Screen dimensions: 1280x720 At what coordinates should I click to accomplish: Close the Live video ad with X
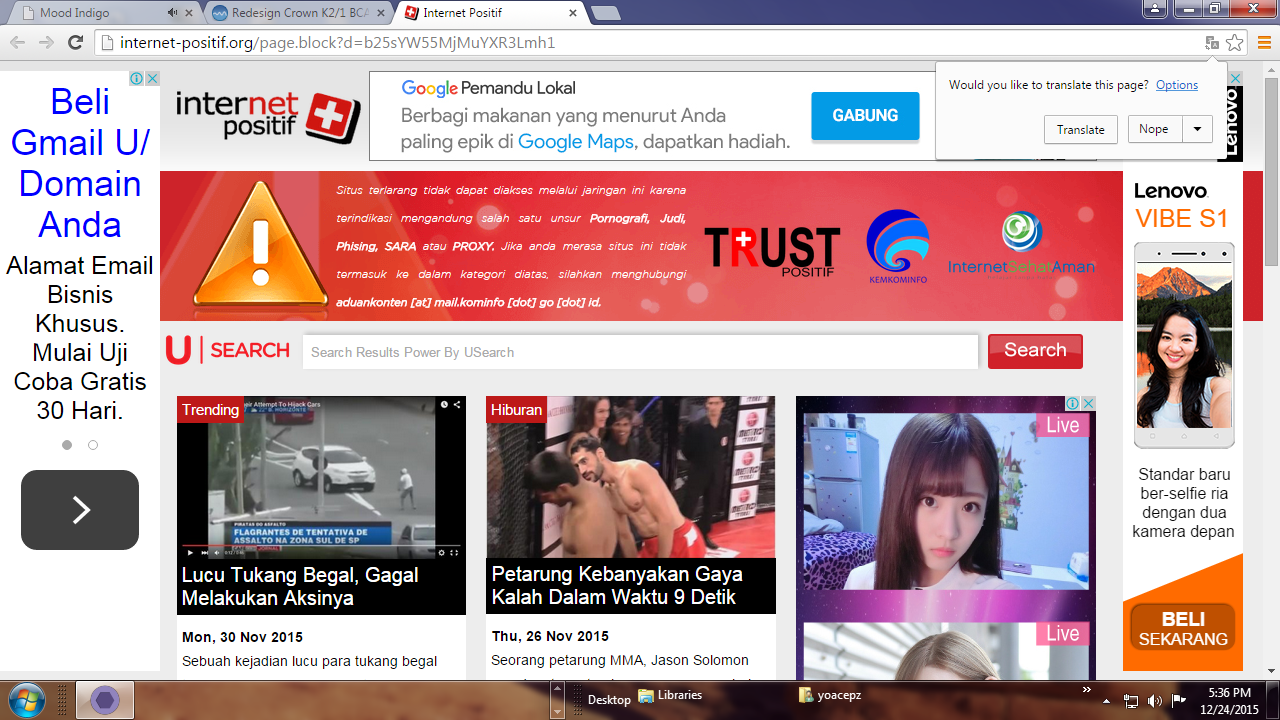click(1088, 403)
